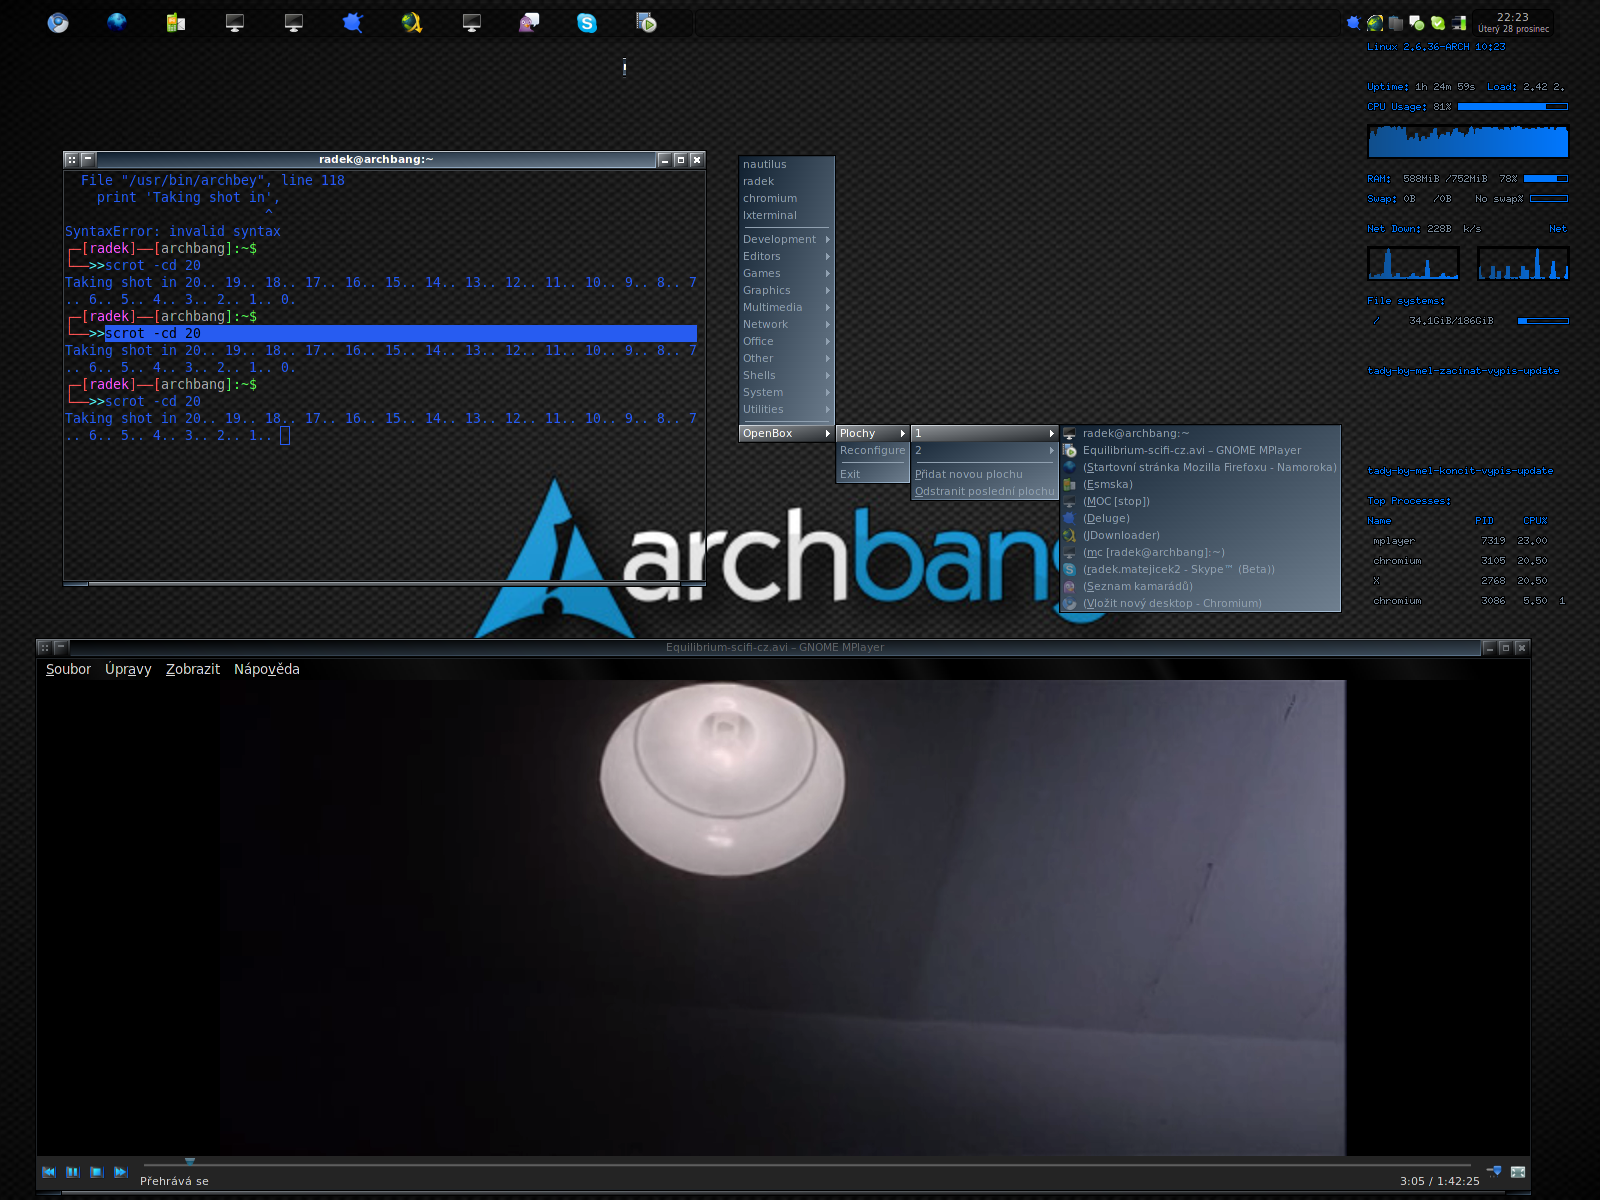Toggle MPlayer fullscreen button
Viewport: 1600px width, 1200px height.
pyautogui.click(x=1518, y=1172)
